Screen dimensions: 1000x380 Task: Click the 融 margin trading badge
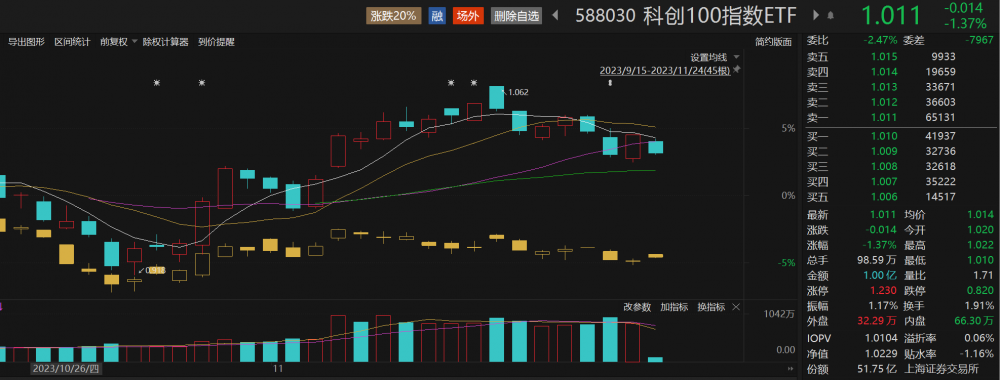click(x=437, y=16)
